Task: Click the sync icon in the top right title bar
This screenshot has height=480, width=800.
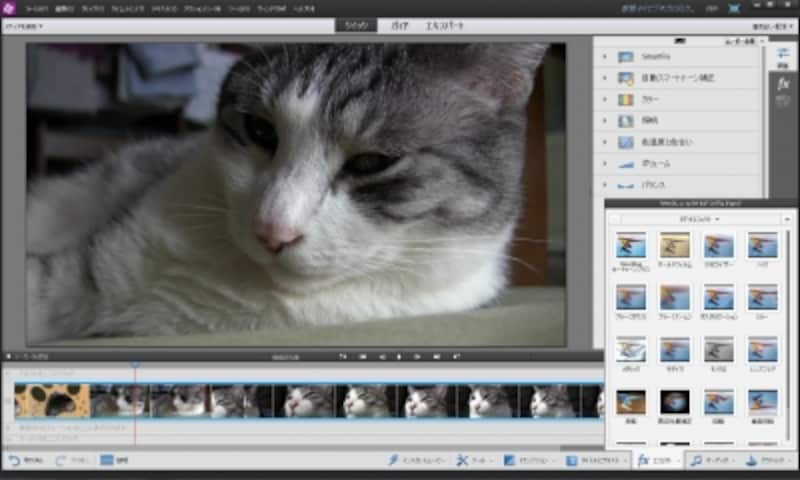Action: pyautogui.click(x=734, y=8)
